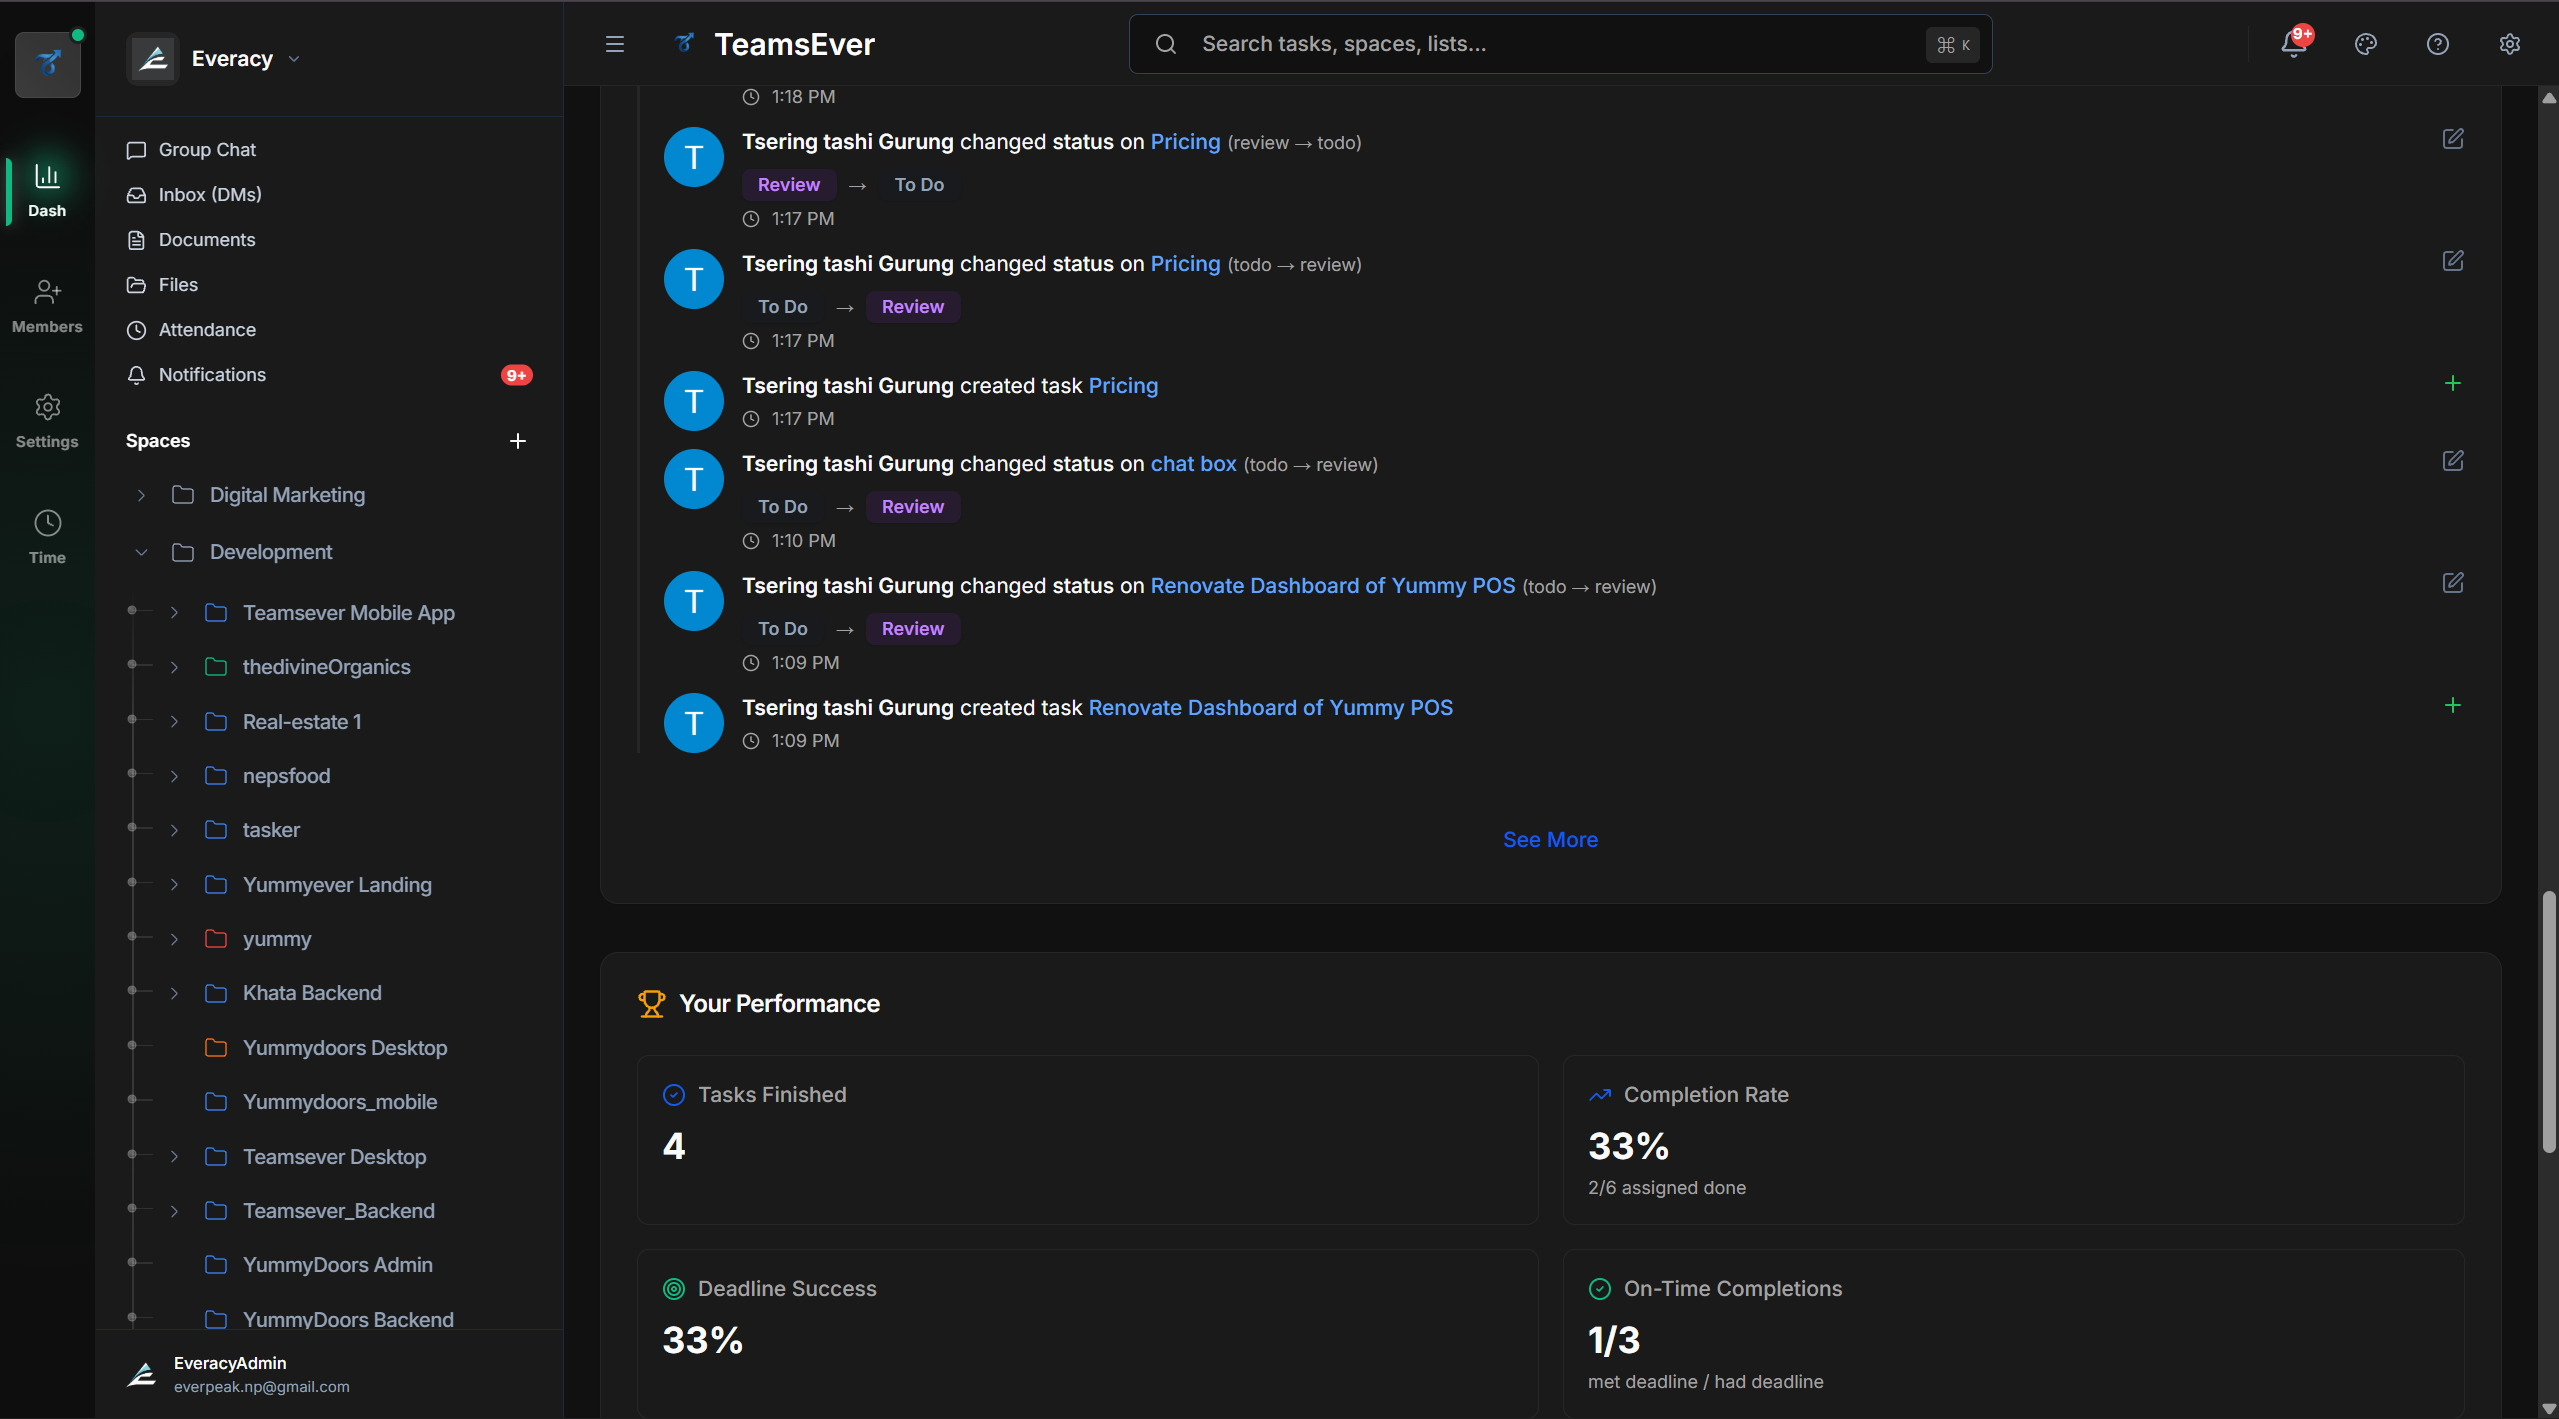The image size is (2559, 1419).
Task: Click the search tasks, spaces, lists field
Action: pos(1560,44)
